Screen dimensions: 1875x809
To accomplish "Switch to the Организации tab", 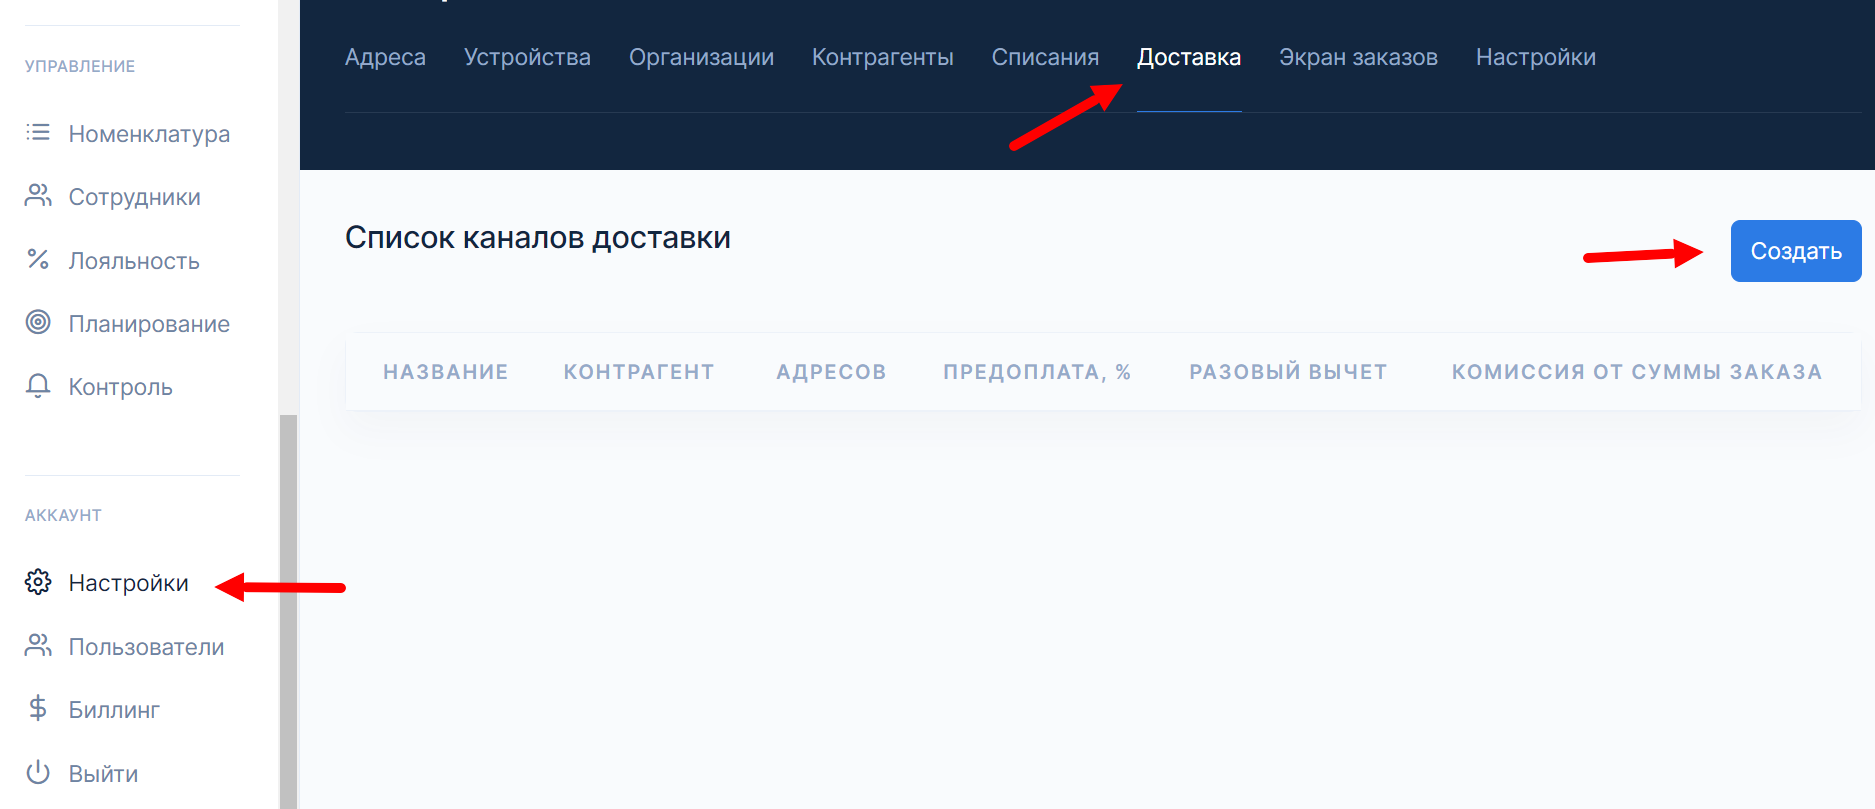I will (x=701, y=57).
